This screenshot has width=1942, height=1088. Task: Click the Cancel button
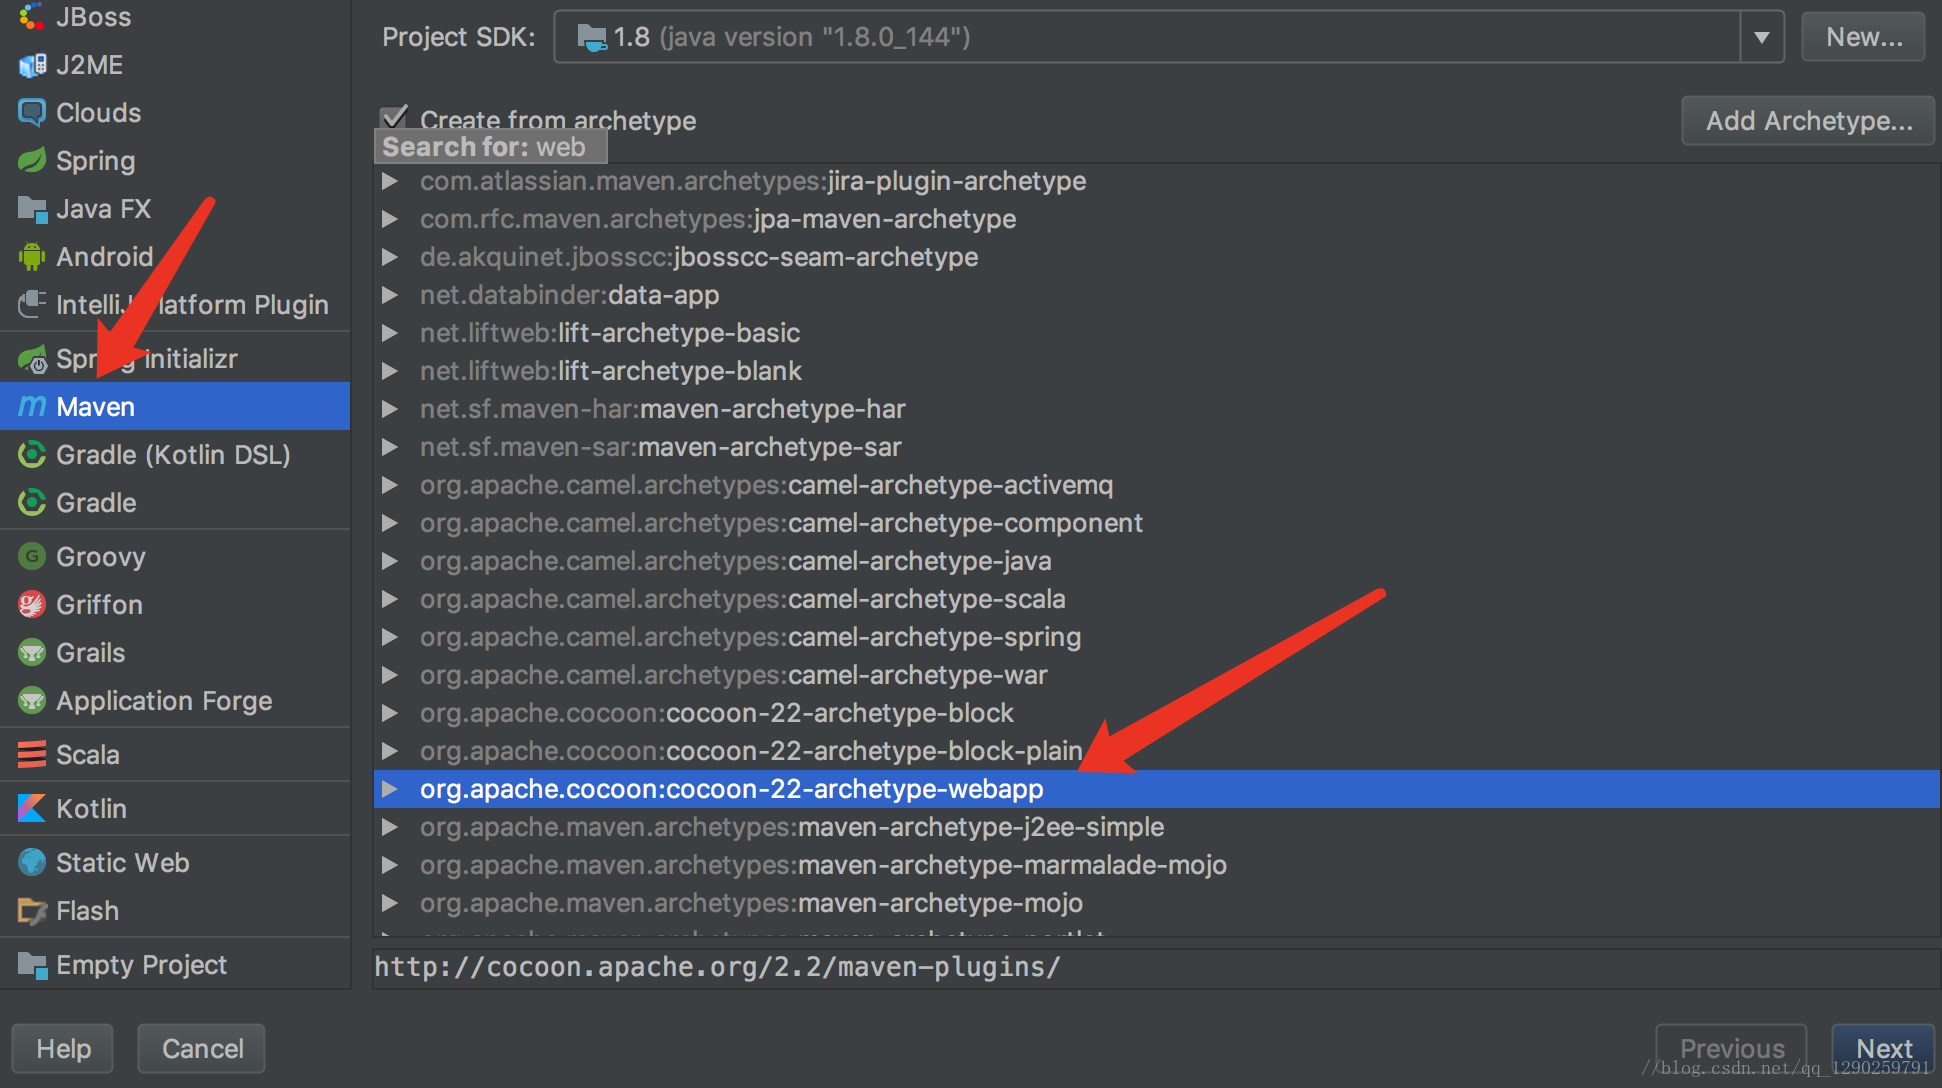pyautogui.click(x=202, y=1048)
